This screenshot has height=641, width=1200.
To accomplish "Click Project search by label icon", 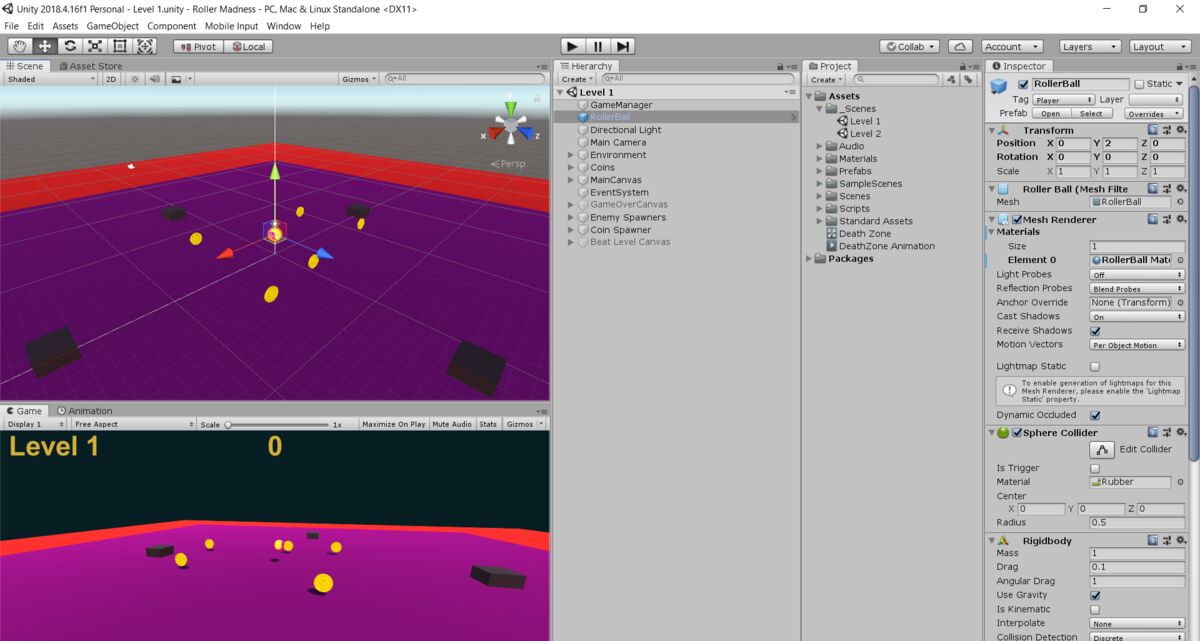I will point(967,79).
